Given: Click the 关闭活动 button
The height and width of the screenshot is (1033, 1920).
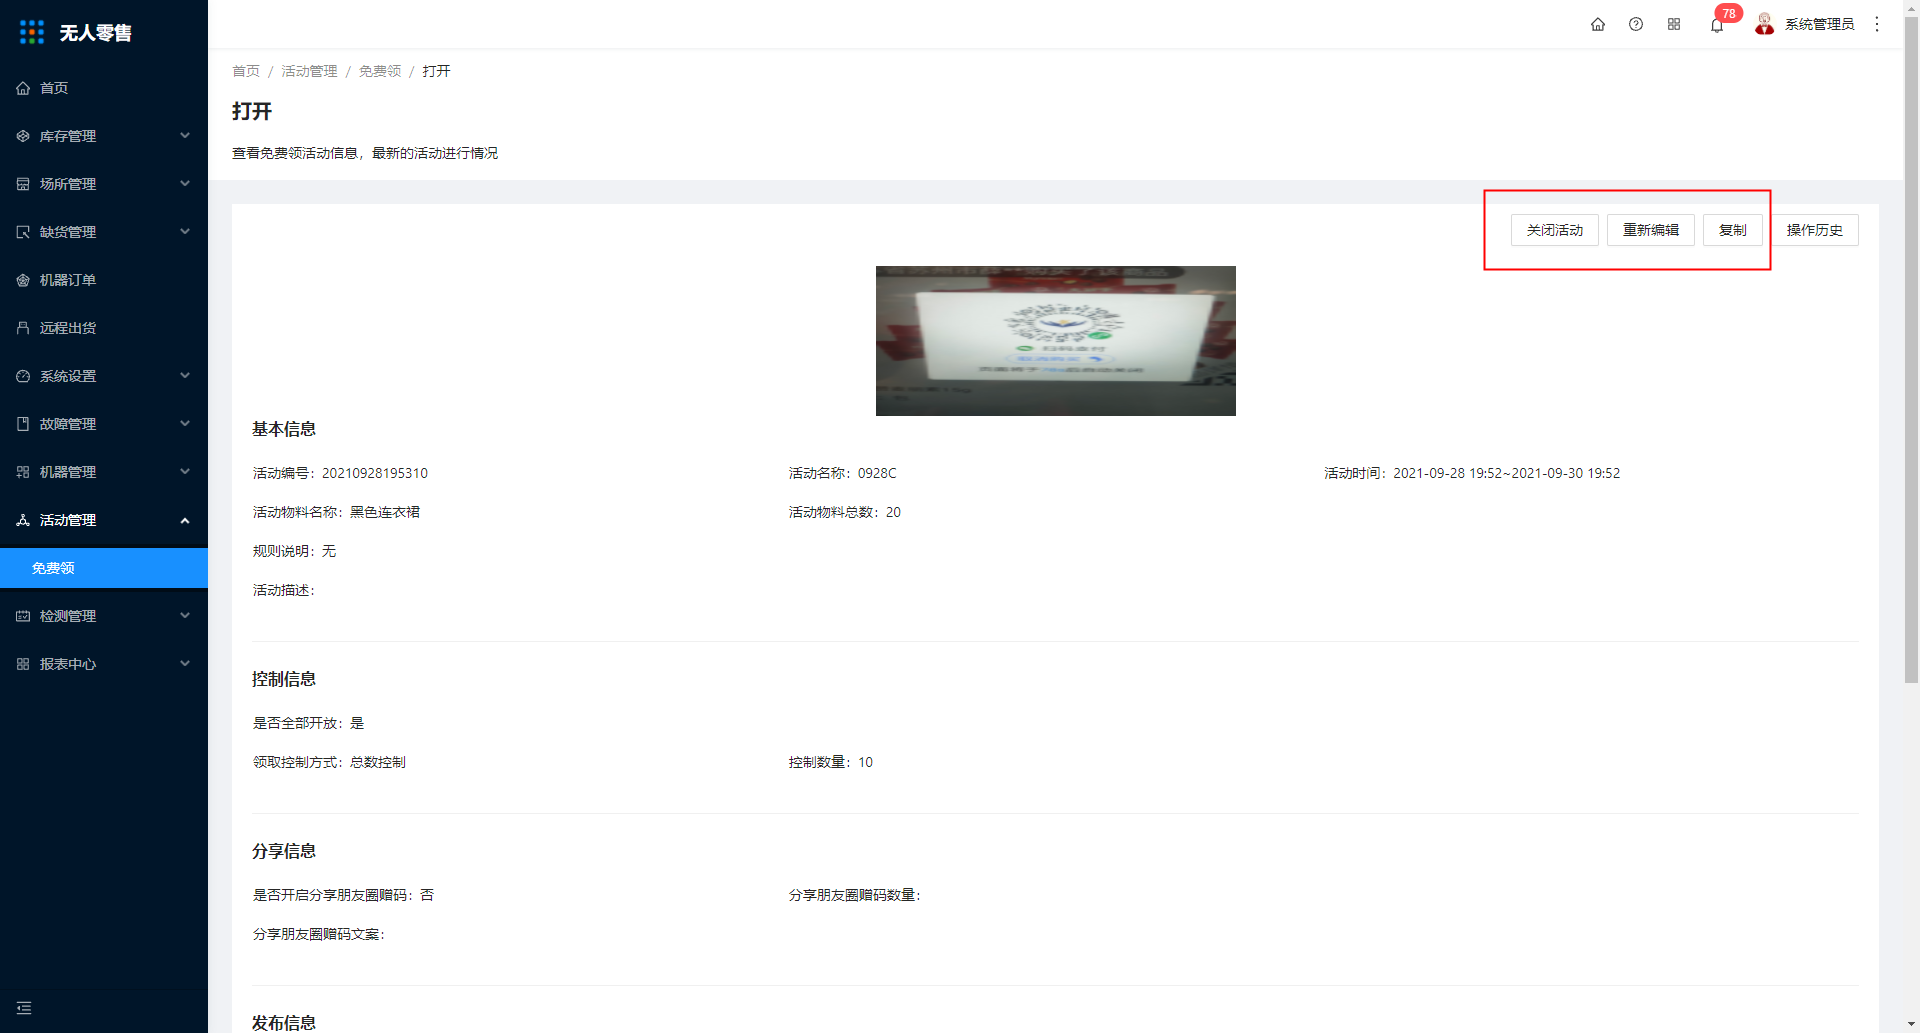Looking at the screenshot, I should click(x=1555, y=230).
